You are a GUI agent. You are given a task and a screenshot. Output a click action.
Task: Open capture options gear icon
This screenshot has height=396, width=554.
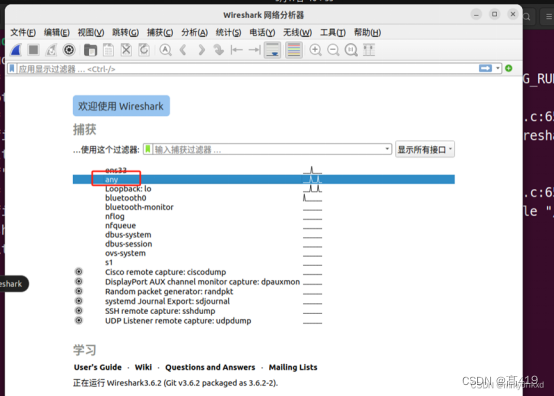(69, 50)
